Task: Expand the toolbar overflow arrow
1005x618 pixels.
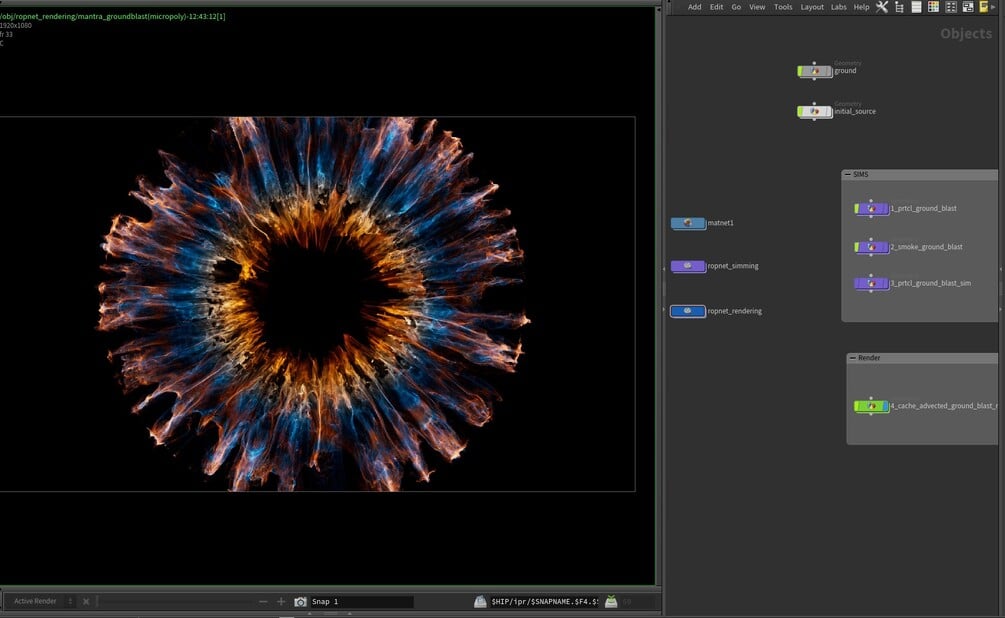Action: (993, 7)
